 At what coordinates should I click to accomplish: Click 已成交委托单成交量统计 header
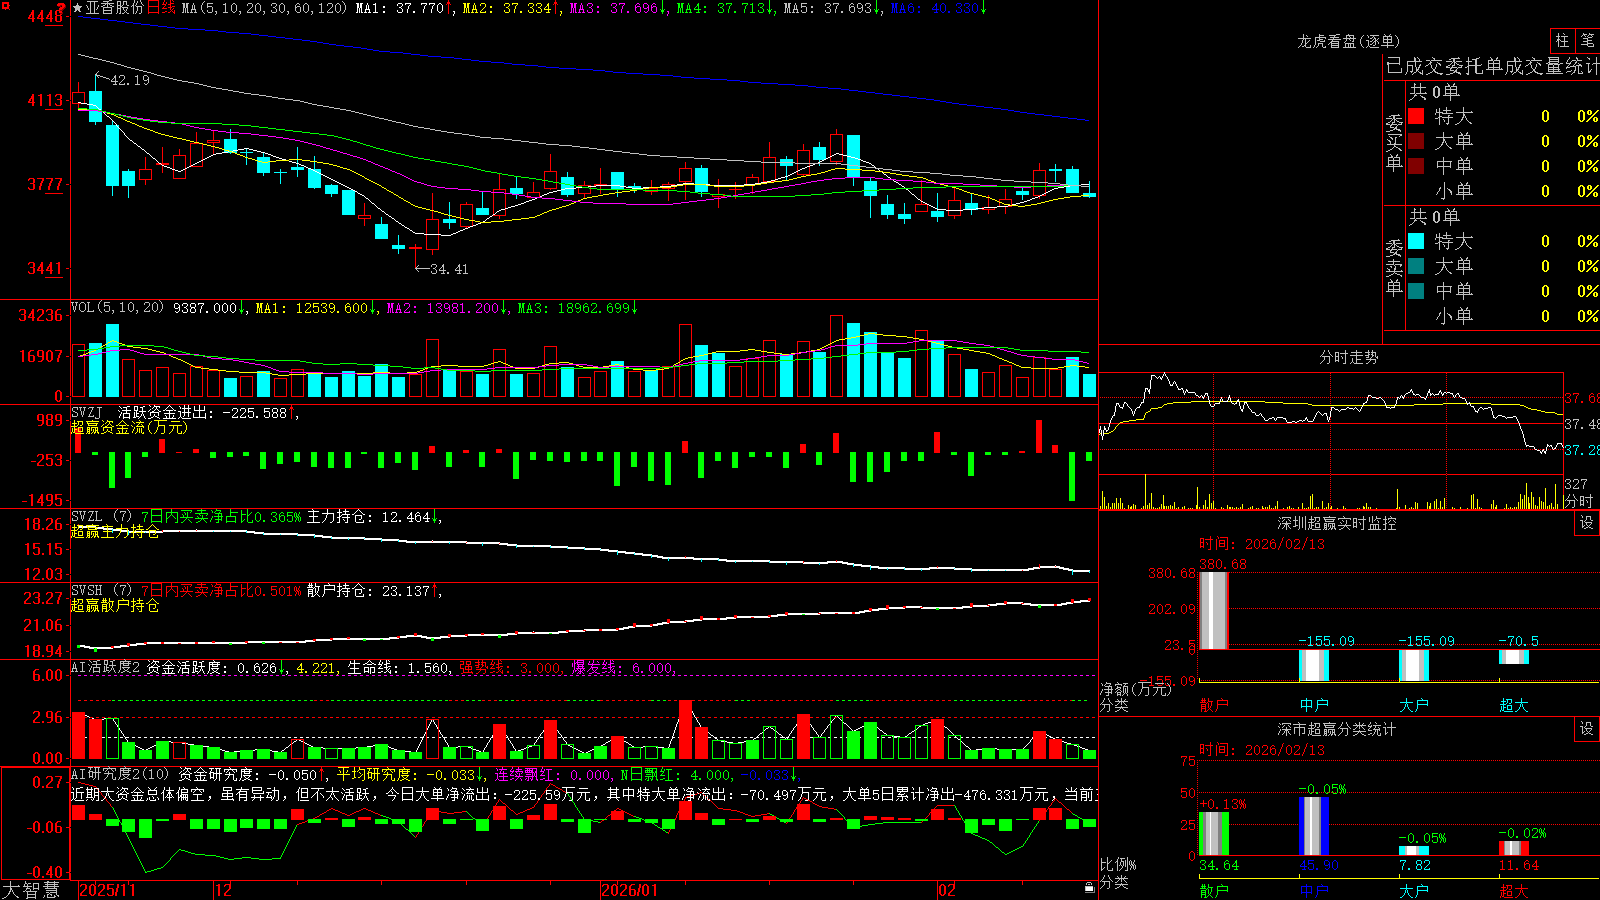1492,66
